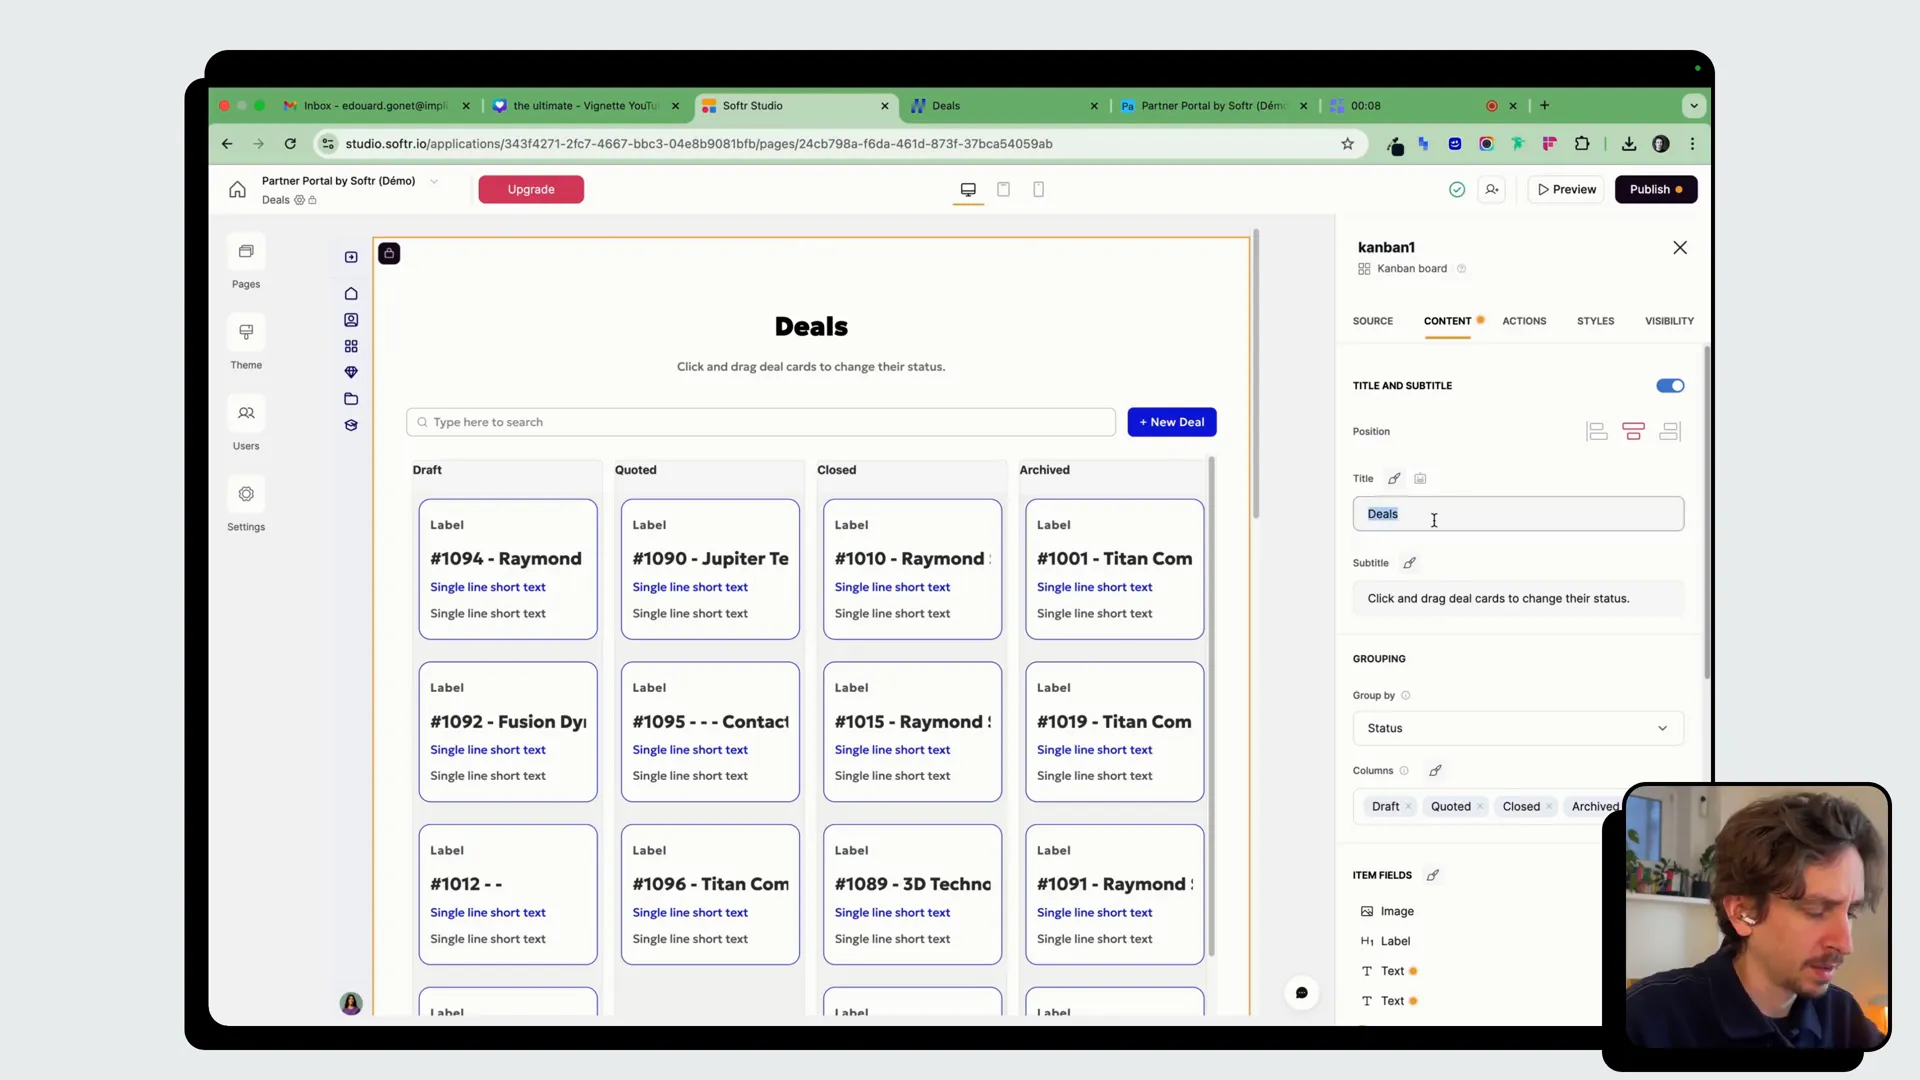Switch to tablet device preview icon

pyautogui.click(x=1003, y=190)
